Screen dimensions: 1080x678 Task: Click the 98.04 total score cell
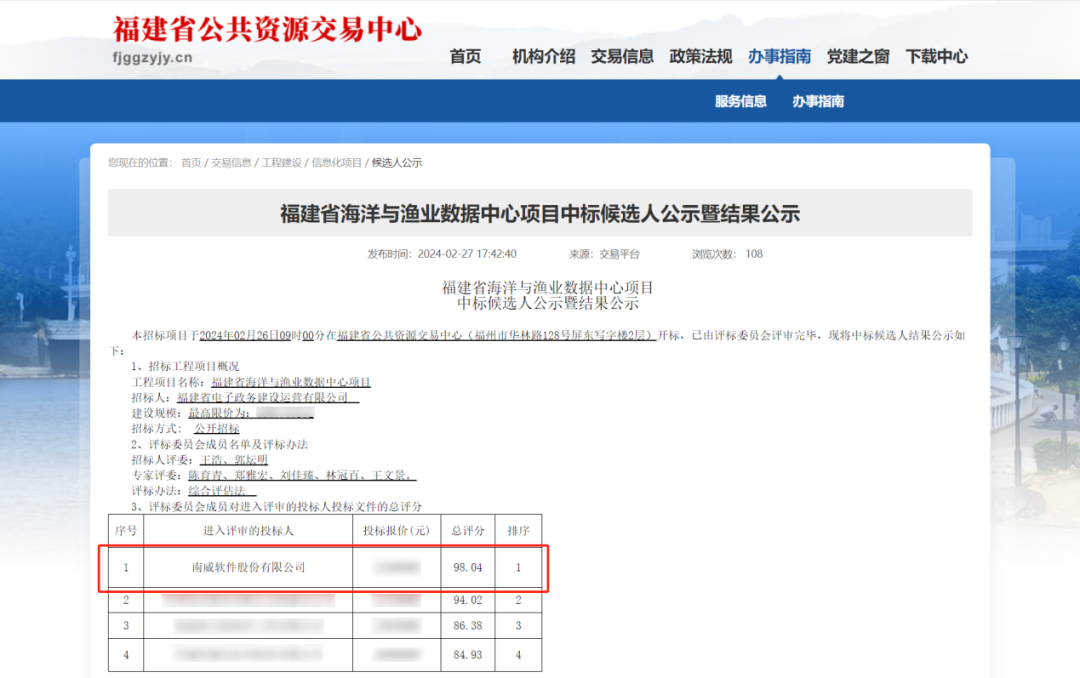[467, 568]
